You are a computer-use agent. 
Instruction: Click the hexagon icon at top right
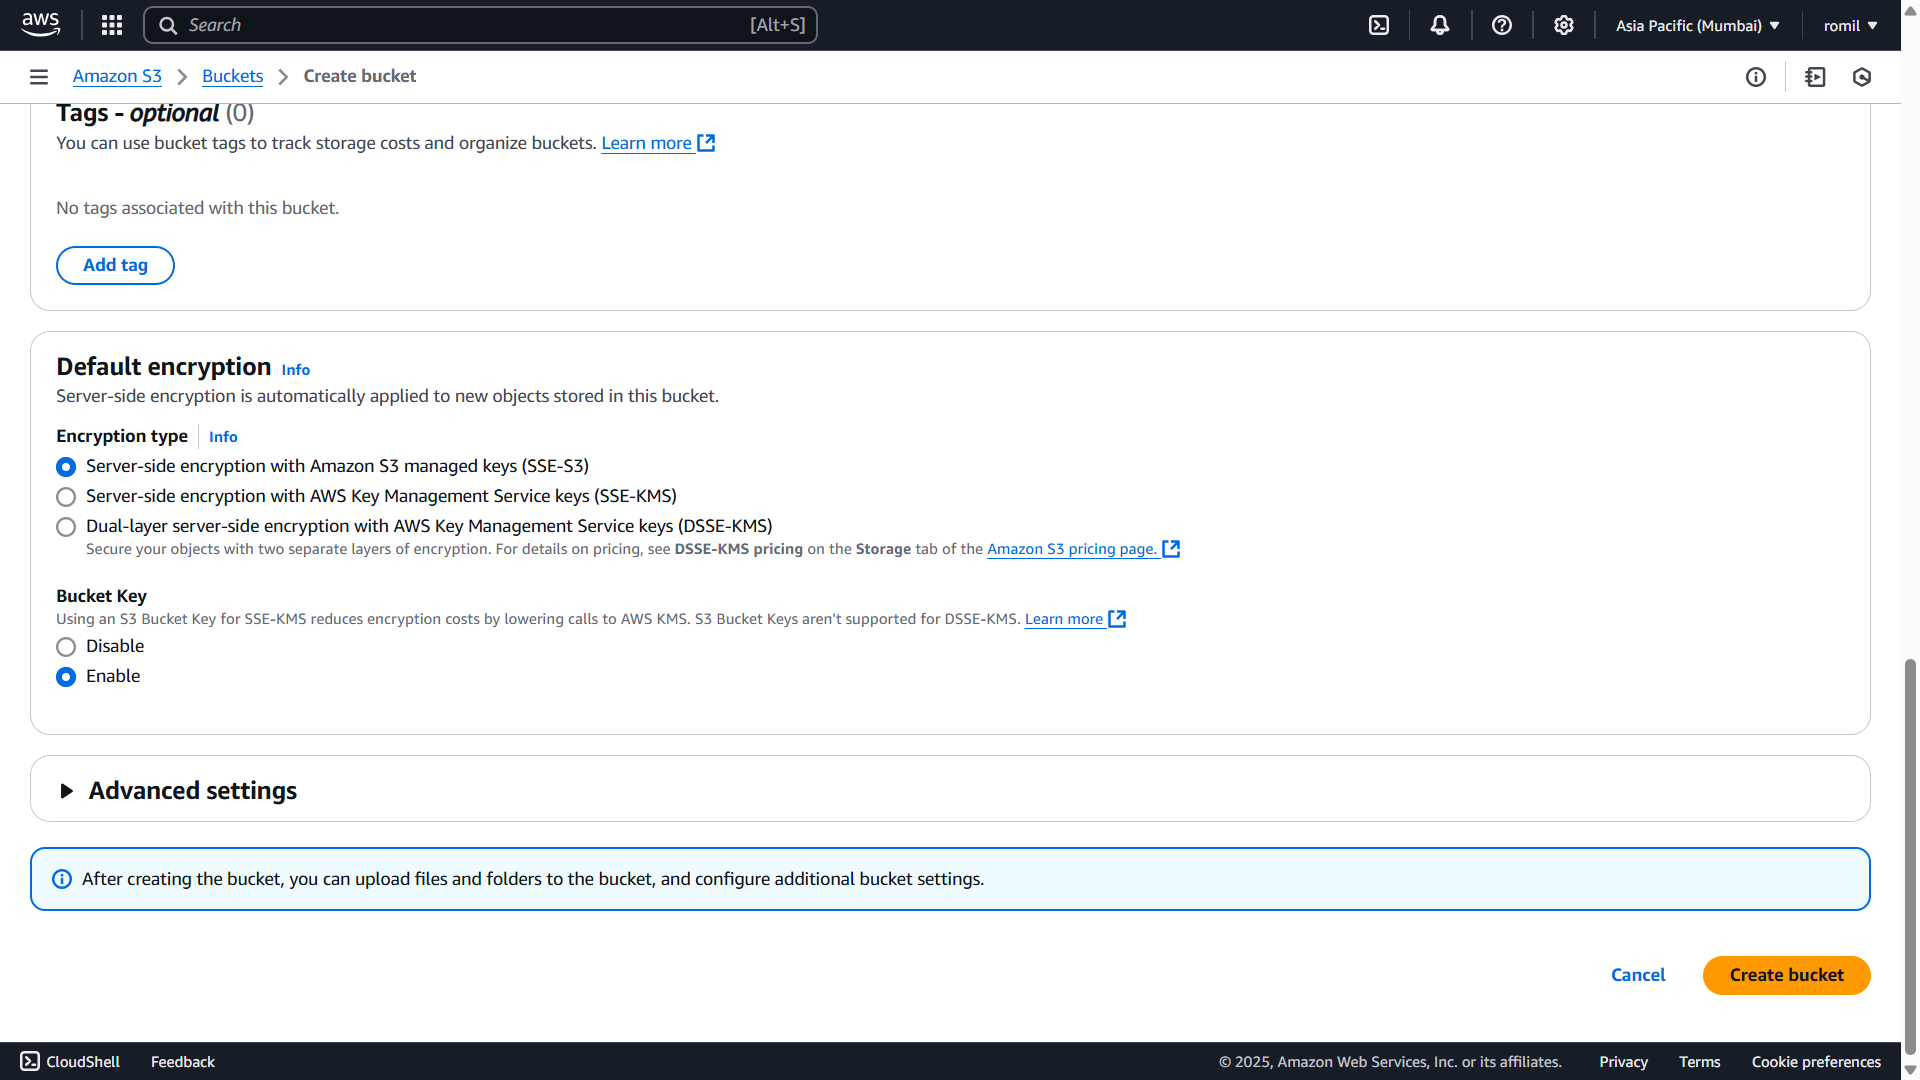pos(1862,77)
